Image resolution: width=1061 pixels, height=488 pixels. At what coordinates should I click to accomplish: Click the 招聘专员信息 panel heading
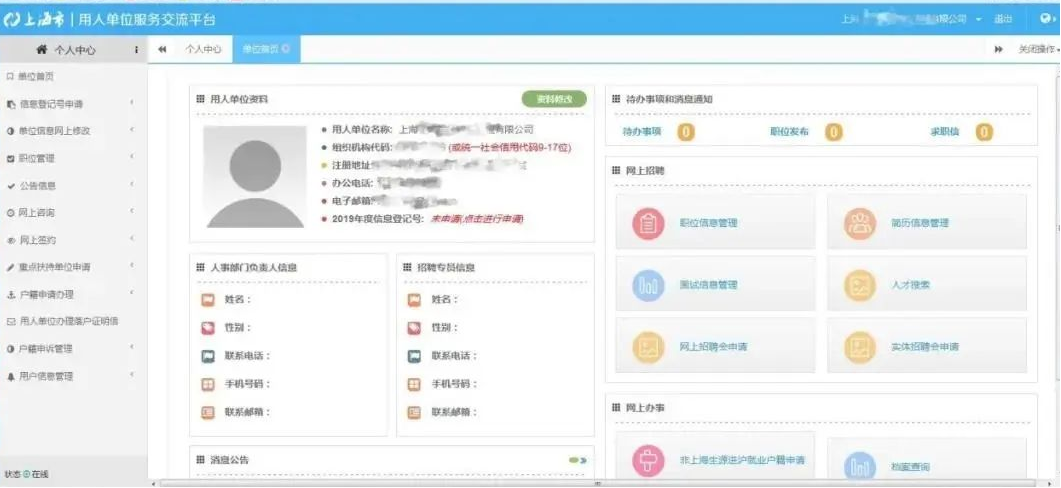point(446,268)
